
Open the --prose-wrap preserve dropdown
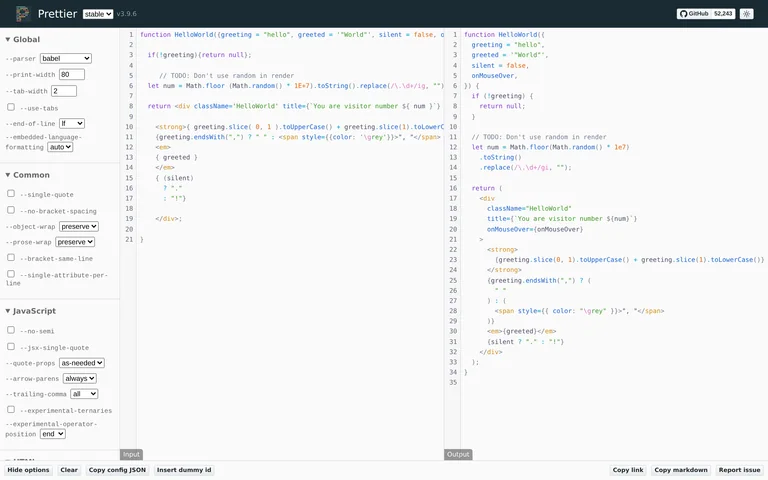pos(75,242)
